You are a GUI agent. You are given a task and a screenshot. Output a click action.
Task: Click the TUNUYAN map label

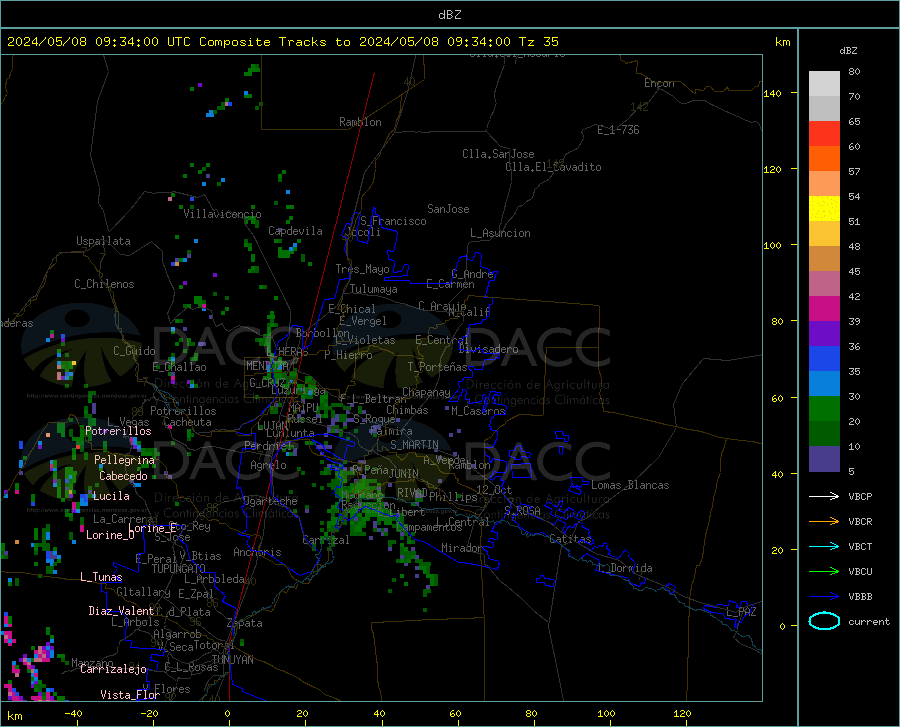click(x=232, y=660)
